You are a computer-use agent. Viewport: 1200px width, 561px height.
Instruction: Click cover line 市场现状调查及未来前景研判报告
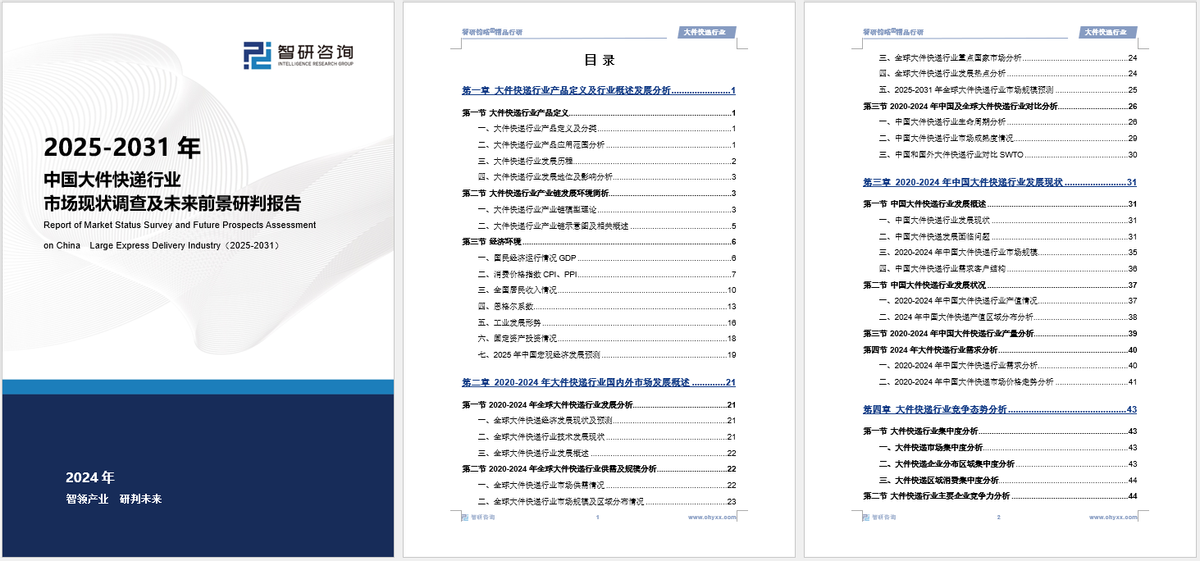(x=172, y=204)
